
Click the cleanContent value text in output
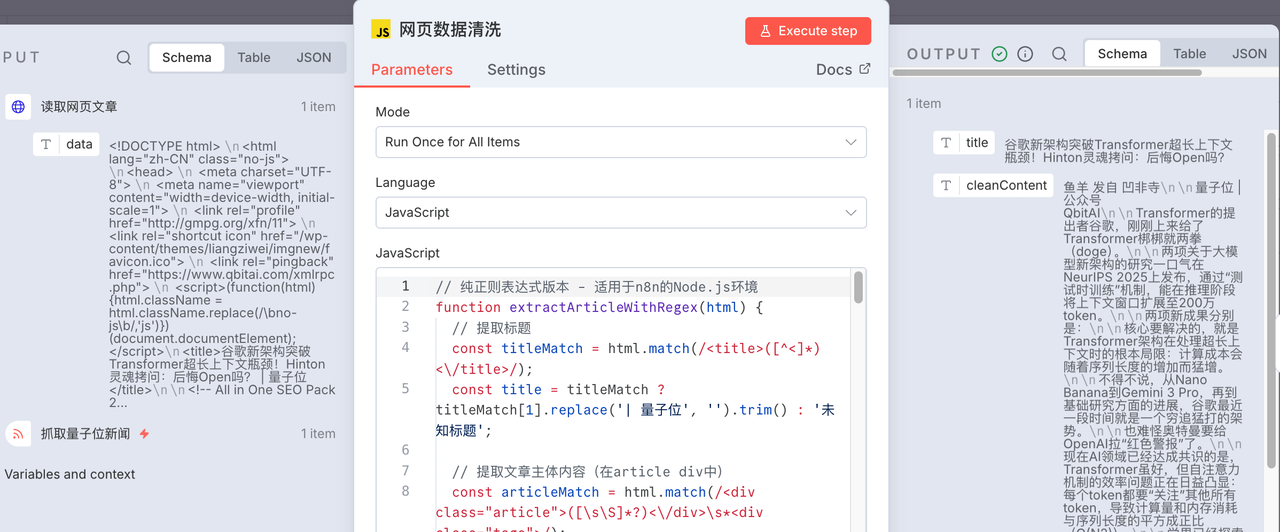pyautogui.click(x=1153, y=355)
